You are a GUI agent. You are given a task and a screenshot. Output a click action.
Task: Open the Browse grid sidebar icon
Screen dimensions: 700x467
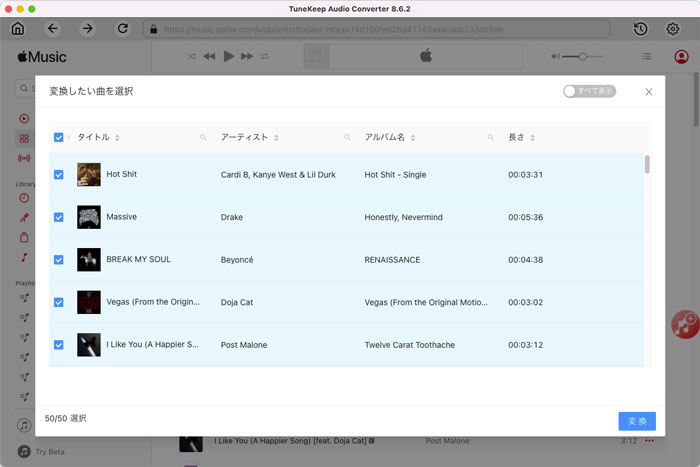click(24, 138)
